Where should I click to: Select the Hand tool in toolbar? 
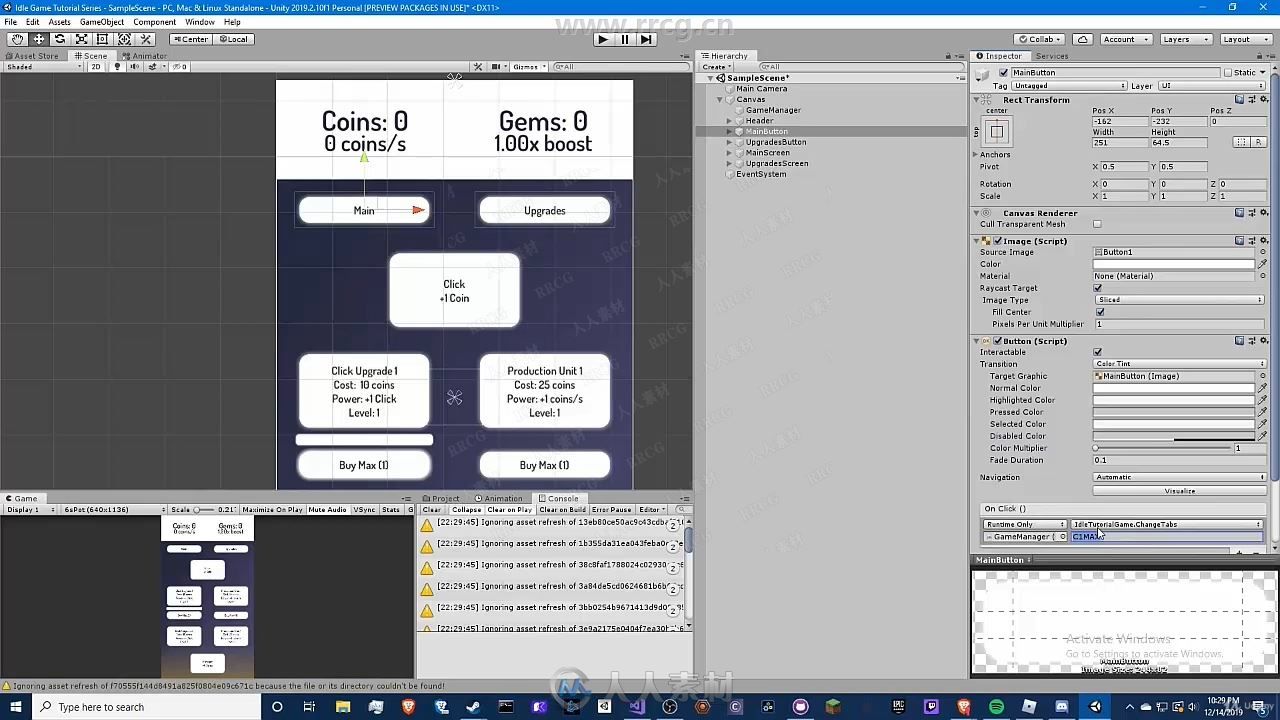tap(18, 39)
